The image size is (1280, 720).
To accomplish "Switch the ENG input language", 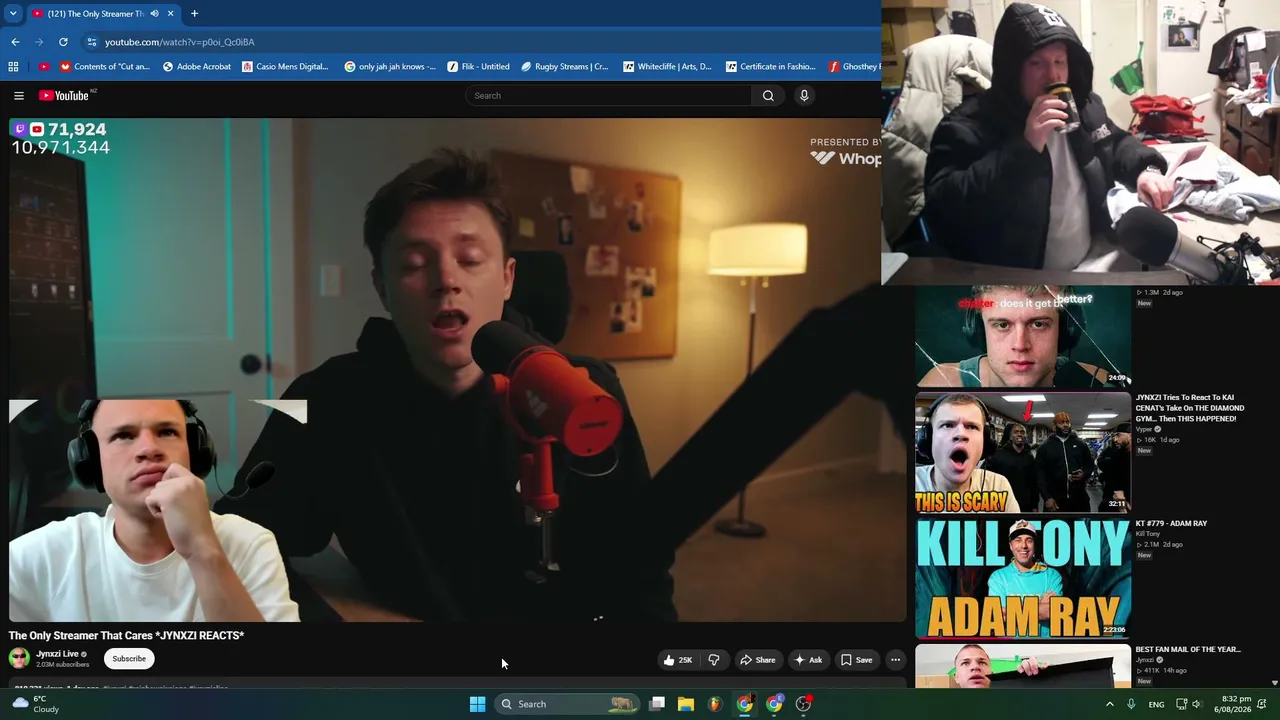I will pyautogui.click(x=1156, y=704).
